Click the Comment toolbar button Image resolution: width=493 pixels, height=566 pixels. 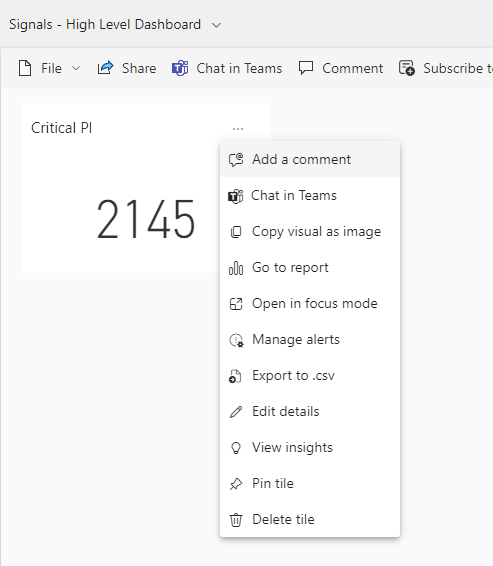pos(341,68)
